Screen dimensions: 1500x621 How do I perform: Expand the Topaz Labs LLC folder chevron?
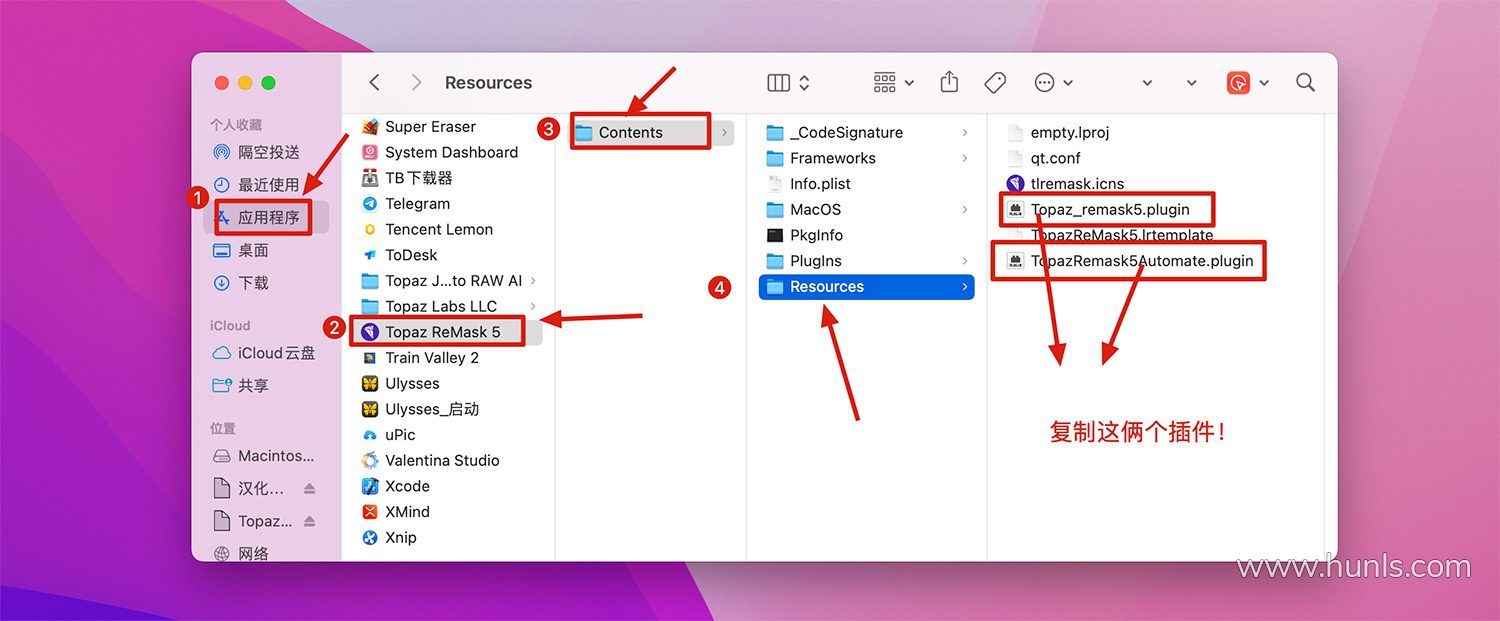533,306
